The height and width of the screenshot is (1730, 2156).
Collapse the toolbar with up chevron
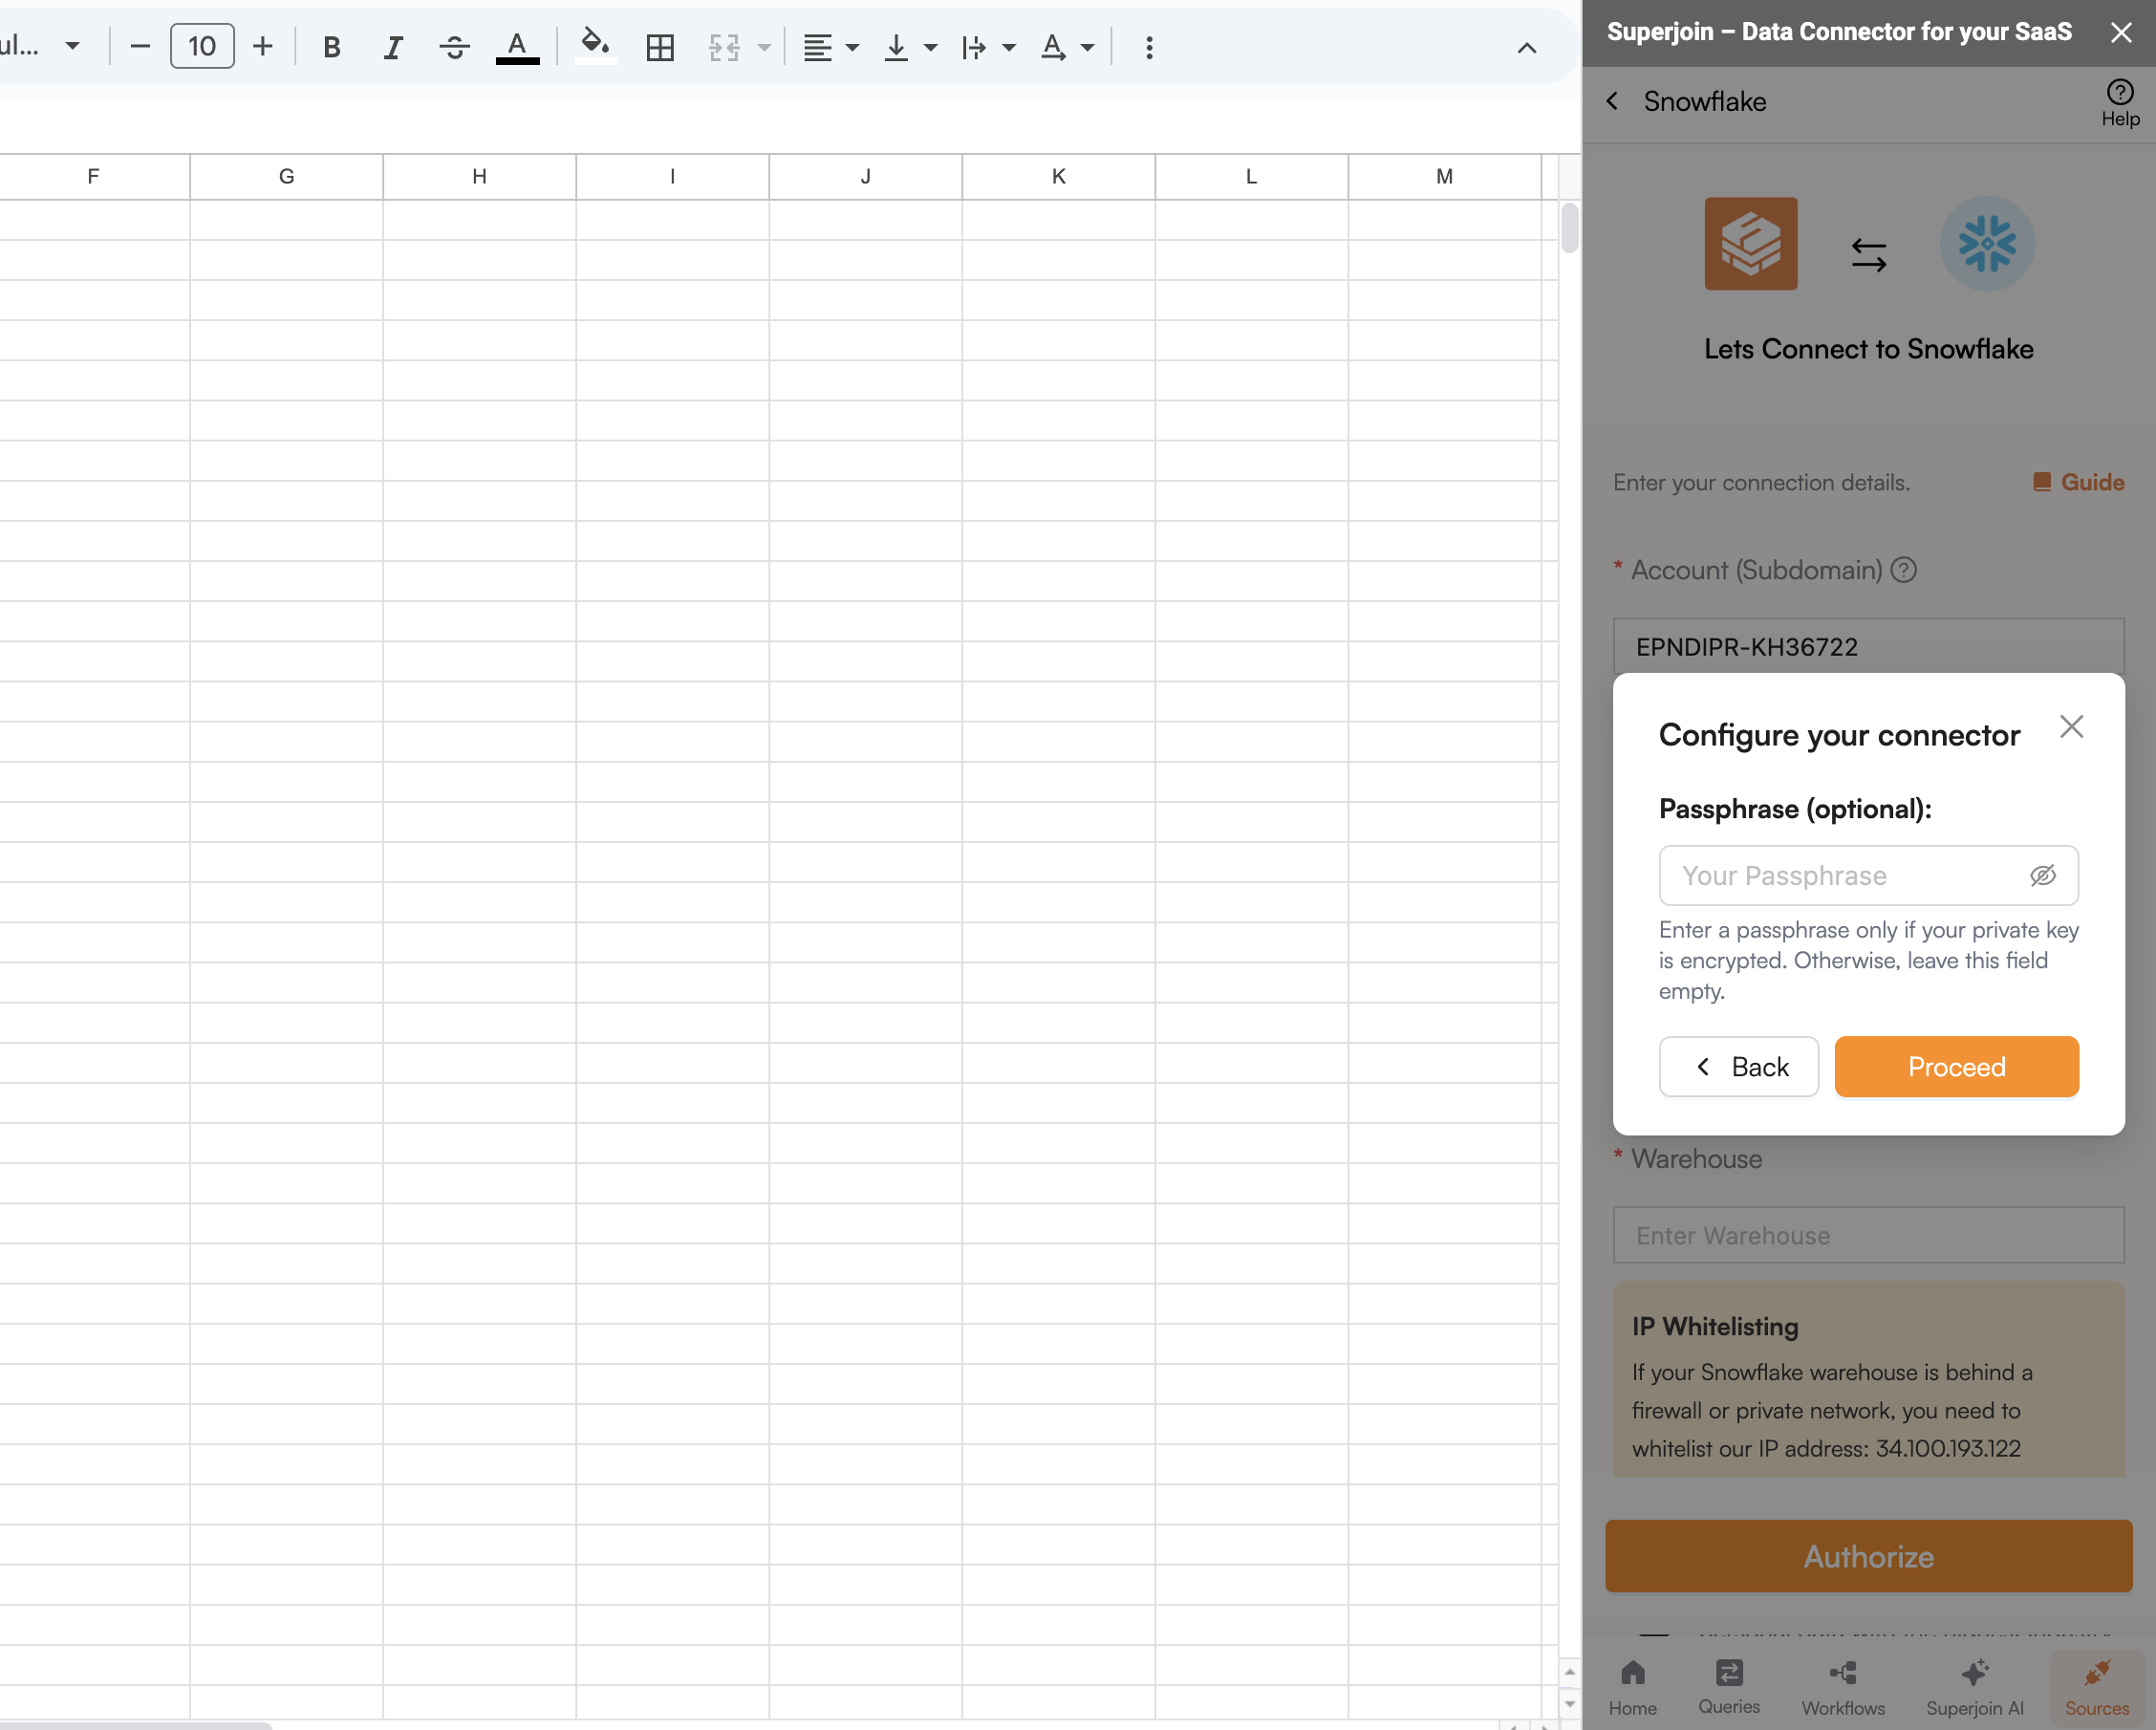[x=1526, y=47]
